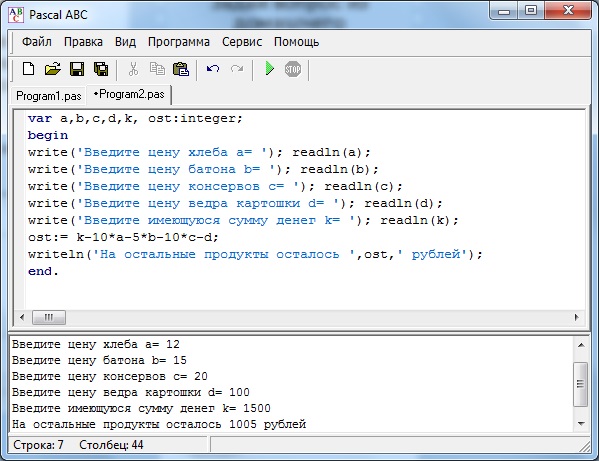Viewport: 599px width, 461px height.
Task: Click the 'Введите цену консервов c= ' string in code
Action: (x=188, y=186)
